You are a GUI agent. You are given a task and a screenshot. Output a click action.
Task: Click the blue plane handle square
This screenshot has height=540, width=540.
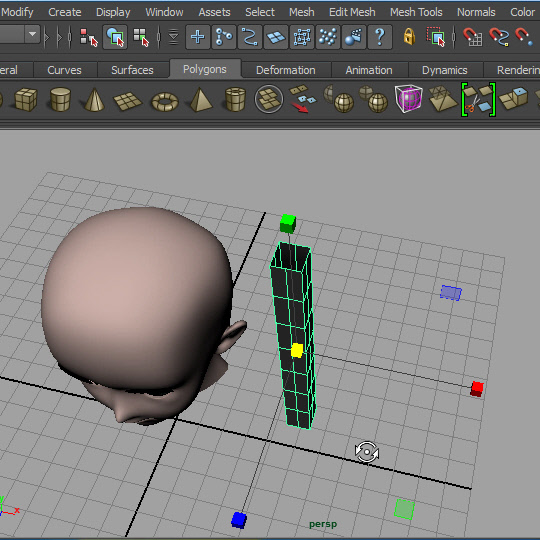click(451, 293)
